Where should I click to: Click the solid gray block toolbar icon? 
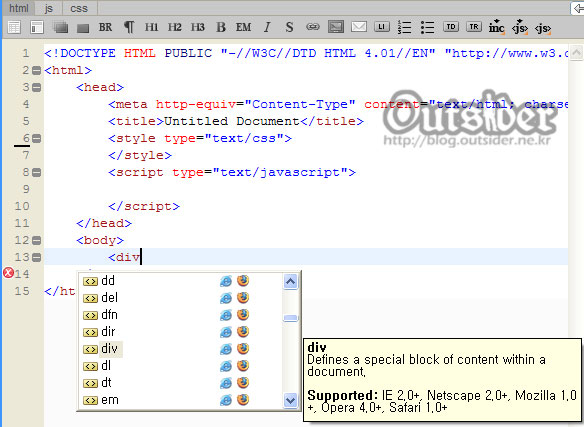pyautogui.click(x=83, y=28)
